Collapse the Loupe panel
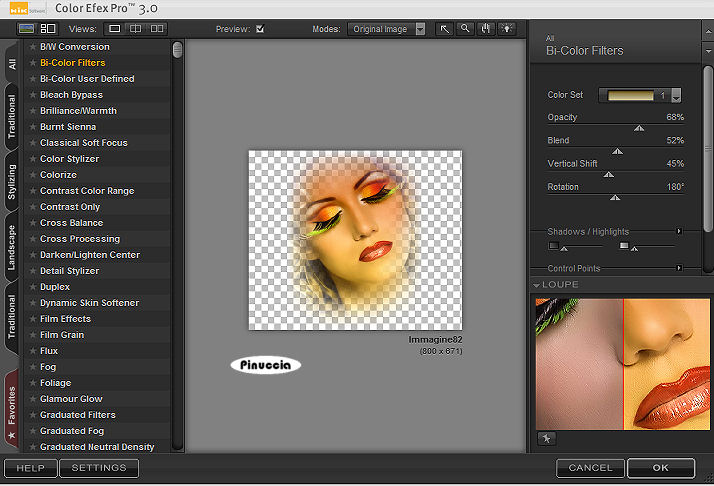 pos(537,285)
